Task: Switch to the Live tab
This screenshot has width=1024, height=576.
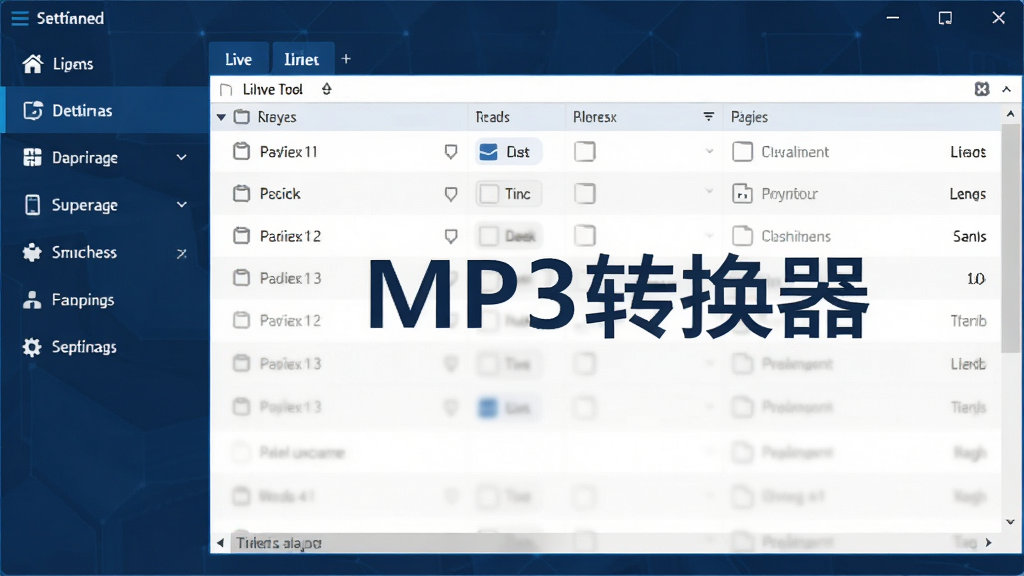Action: tap(238, 59)
